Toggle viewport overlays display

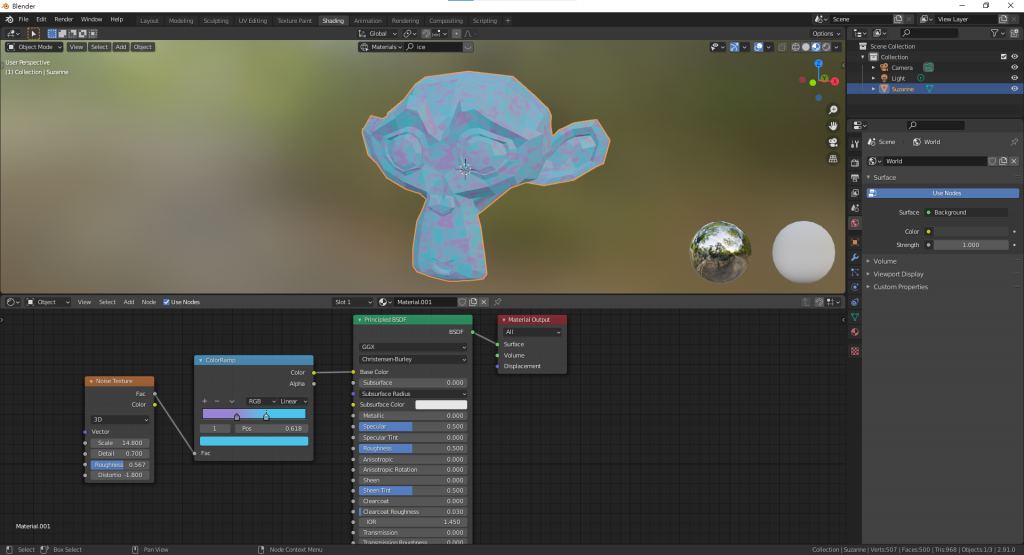tap(758, 47)
